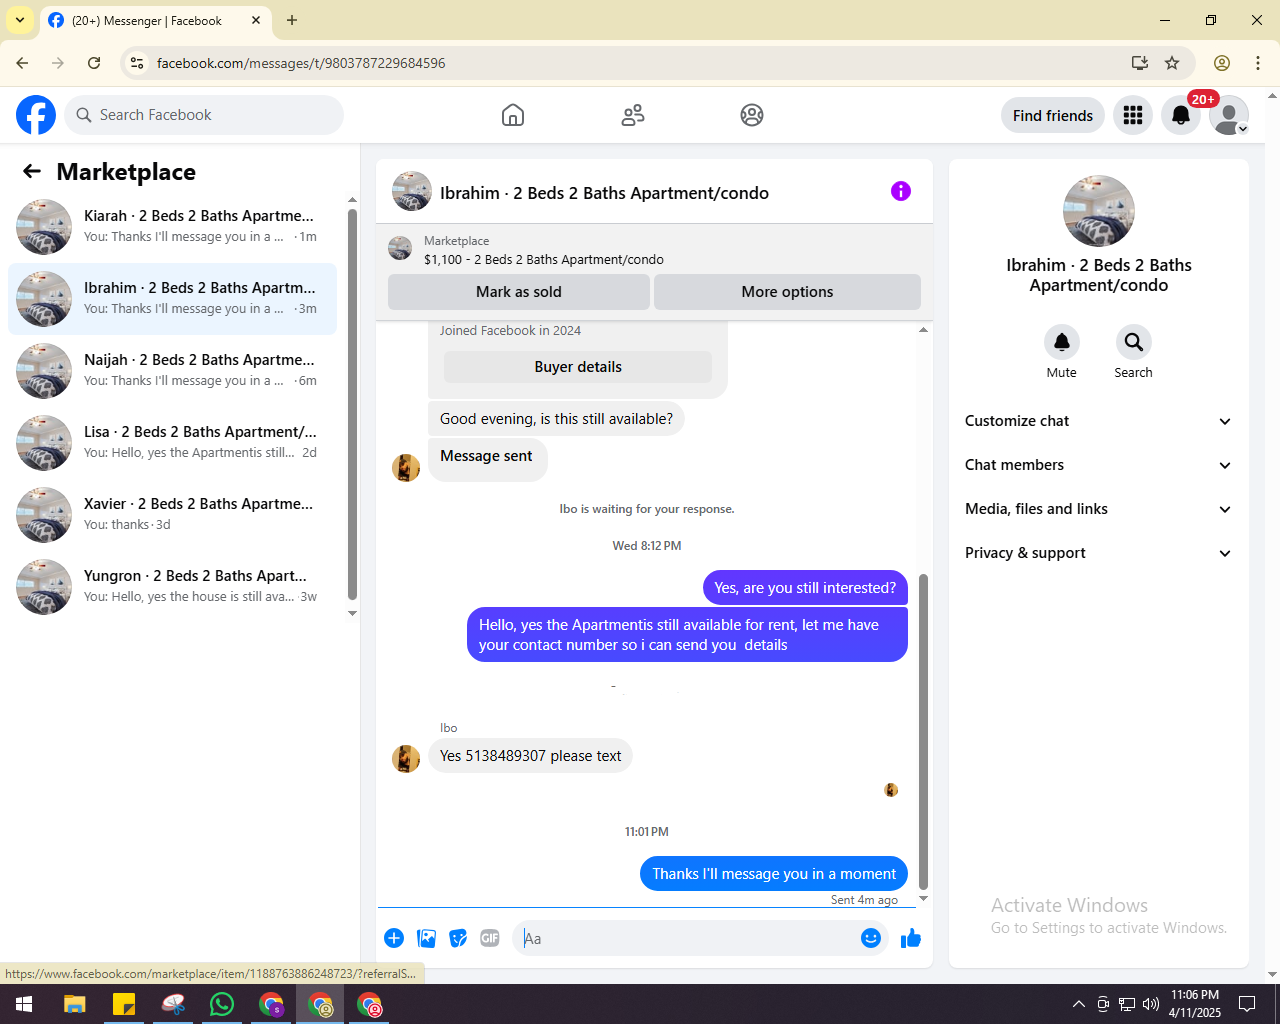Viewport: 1280px width, 1024px height.
Task: Go to Facebook Home icon
Action: (x=513, y=115)
